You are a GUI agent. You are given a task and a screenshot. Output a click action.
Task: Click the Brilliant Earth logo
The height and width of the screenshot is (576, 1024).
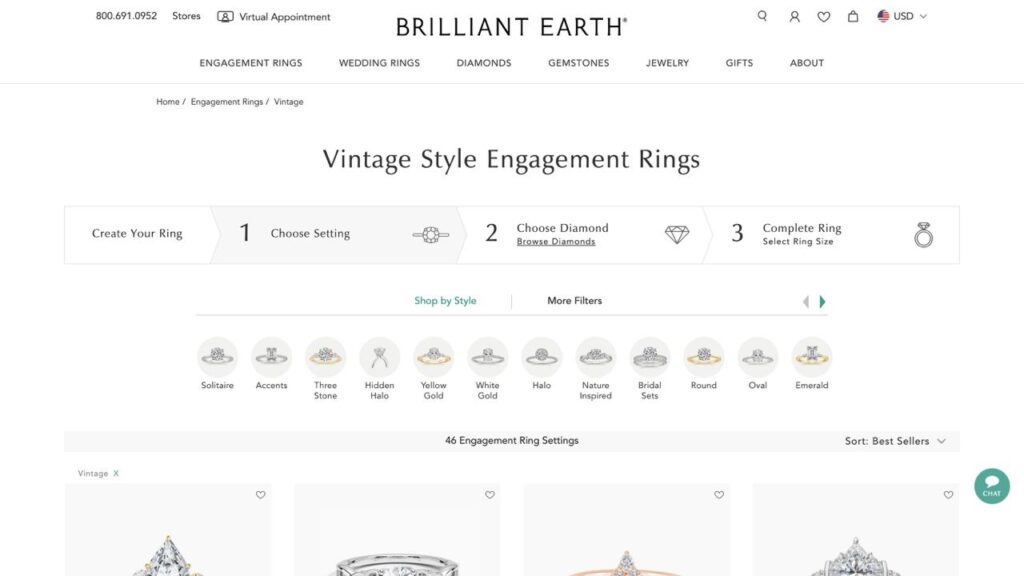(x=511, y=27)
